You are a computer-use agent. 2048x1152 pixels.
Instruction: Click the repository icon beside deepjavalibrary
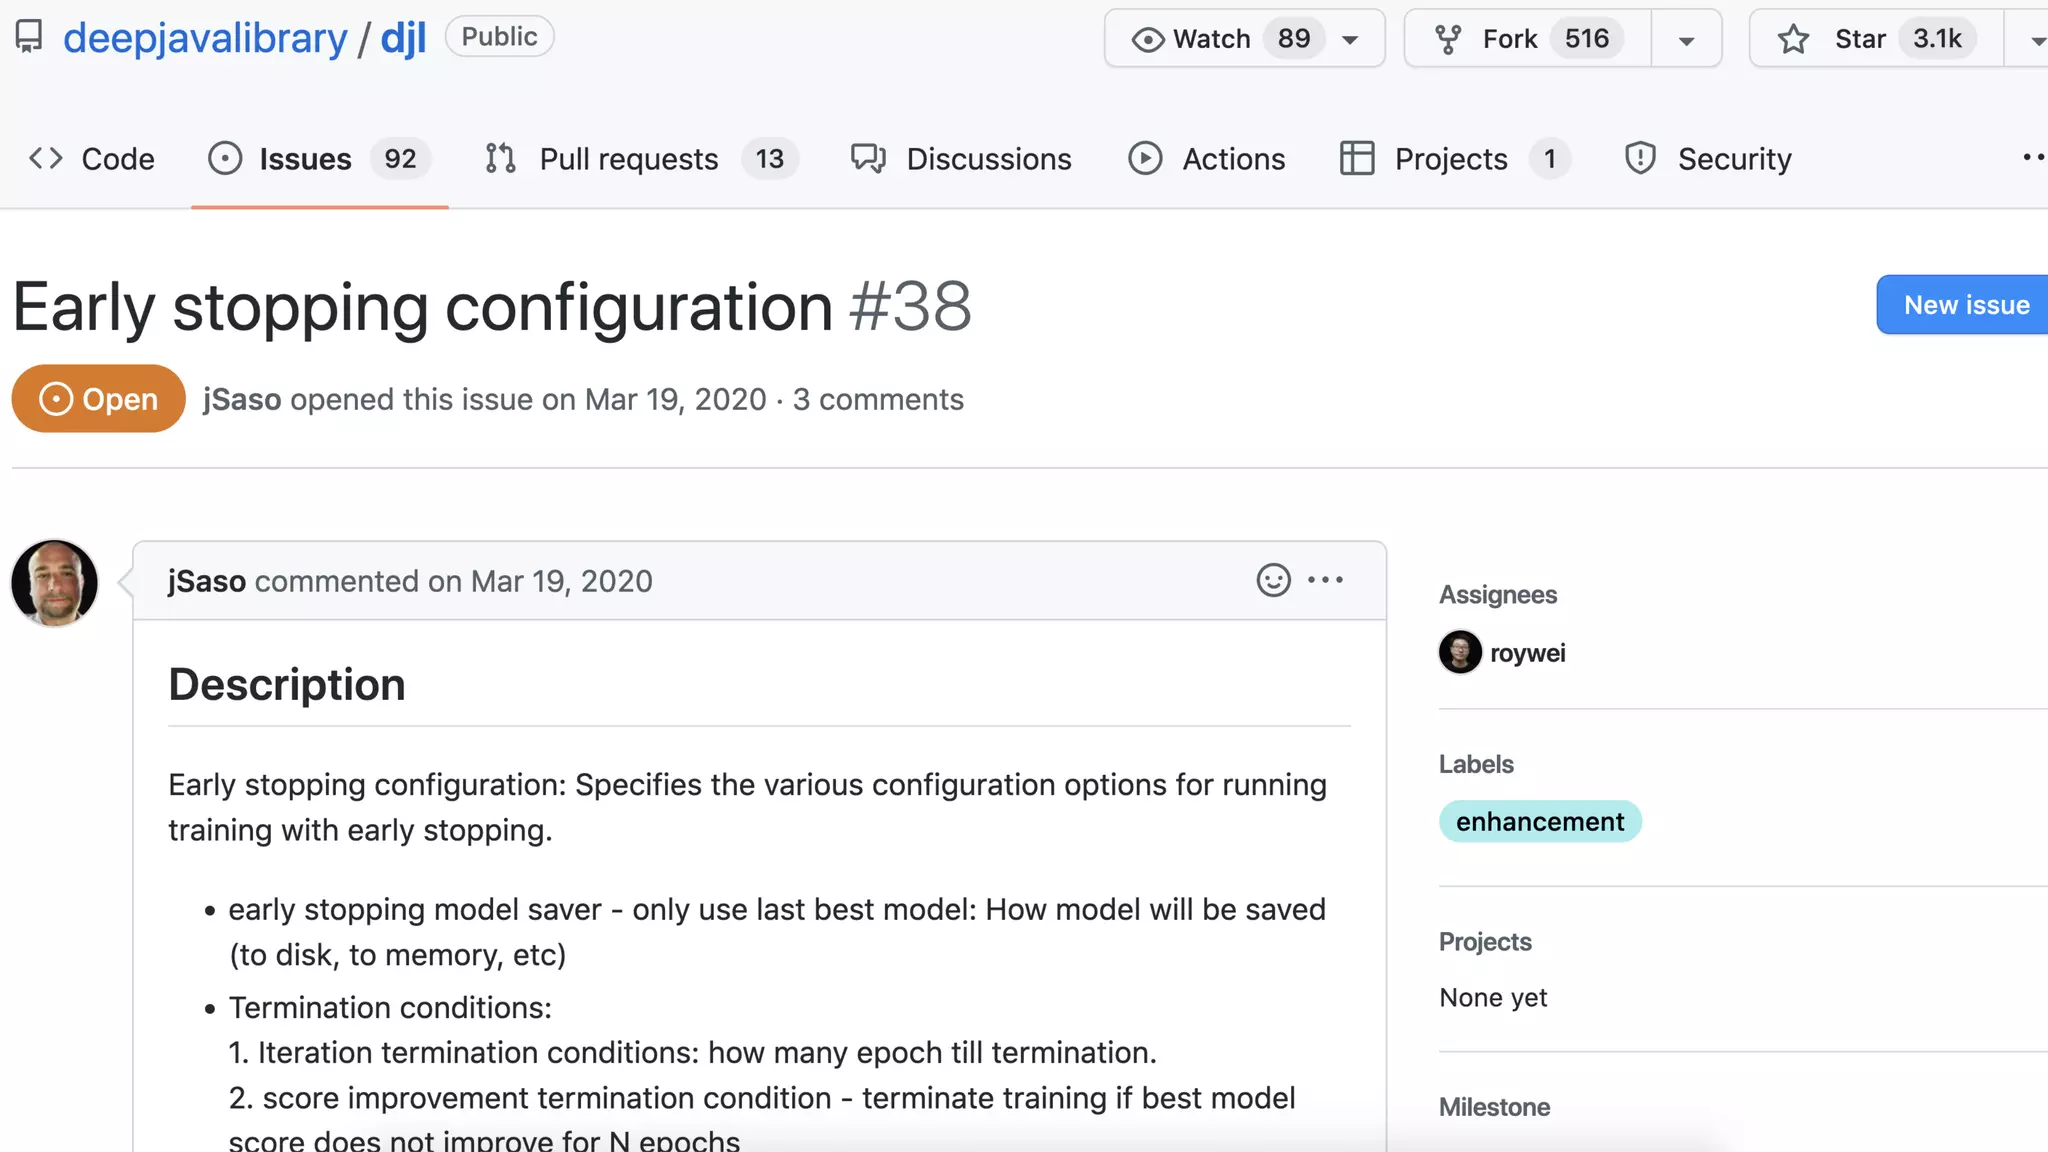[29, 37]
